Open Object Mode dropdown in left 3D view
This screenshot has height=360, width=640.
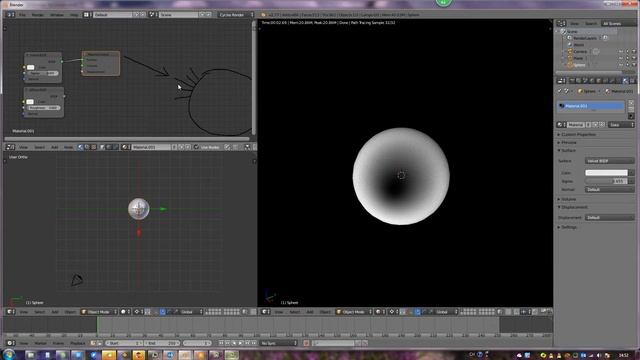99,312
